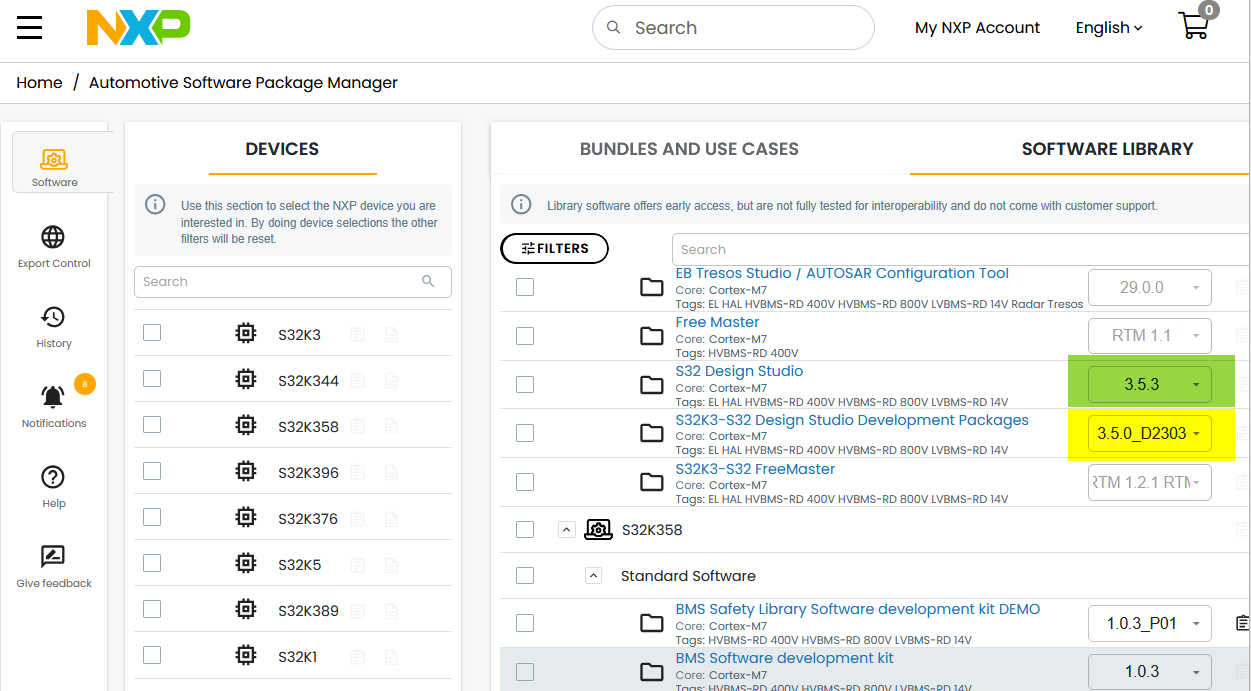
Task: Click the Automotive Software Package Manager breadcrumb
Action: pos(243,83)
